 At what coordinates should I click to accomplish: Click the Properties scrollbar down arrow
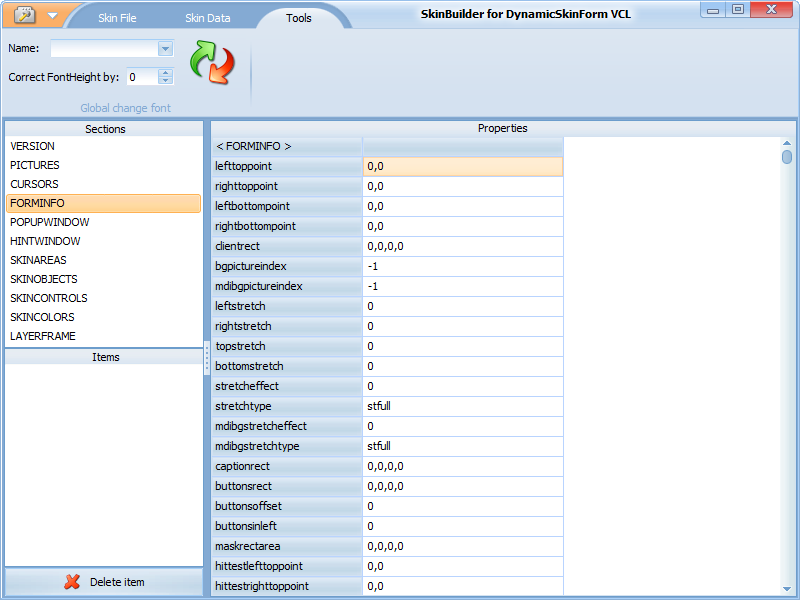(787, 589)
